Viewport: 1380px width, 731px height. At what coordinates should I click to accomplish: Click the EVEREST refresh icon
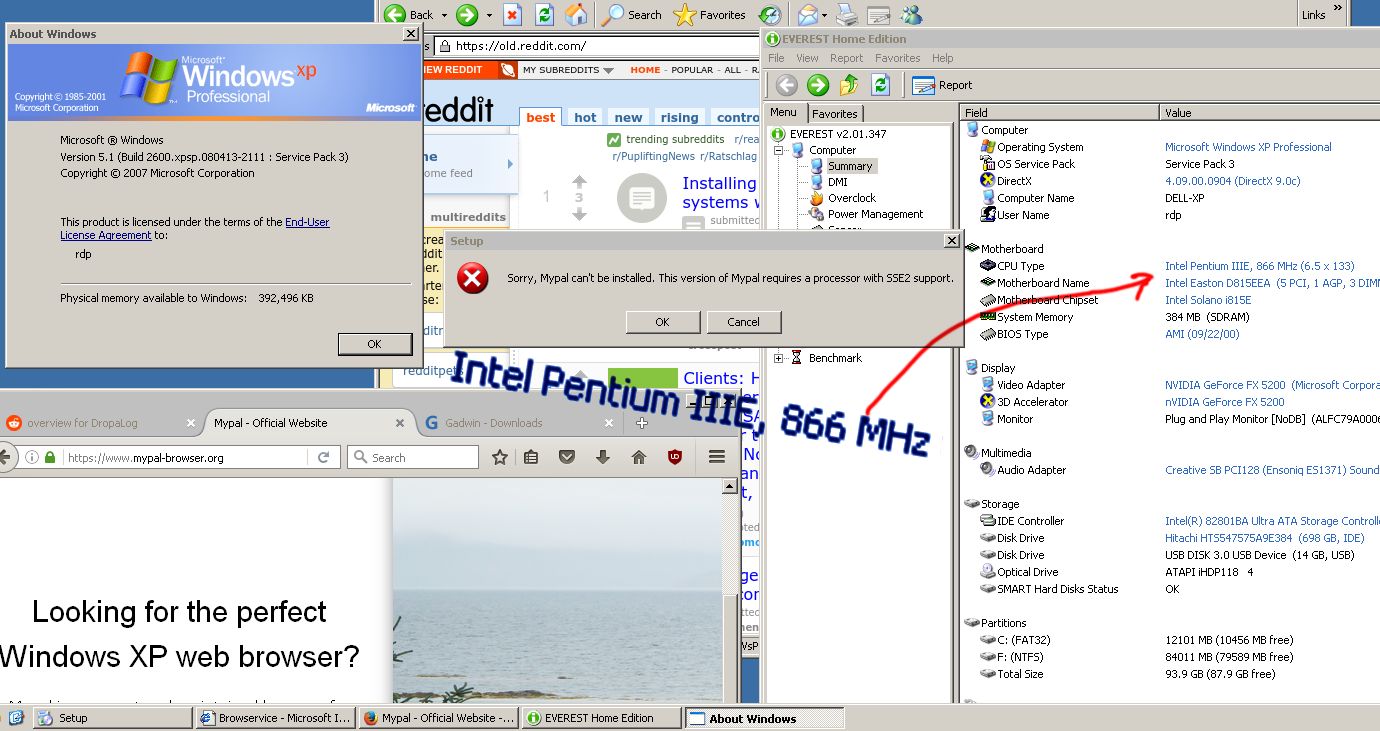pyautogui.click(x=880, y=85)
